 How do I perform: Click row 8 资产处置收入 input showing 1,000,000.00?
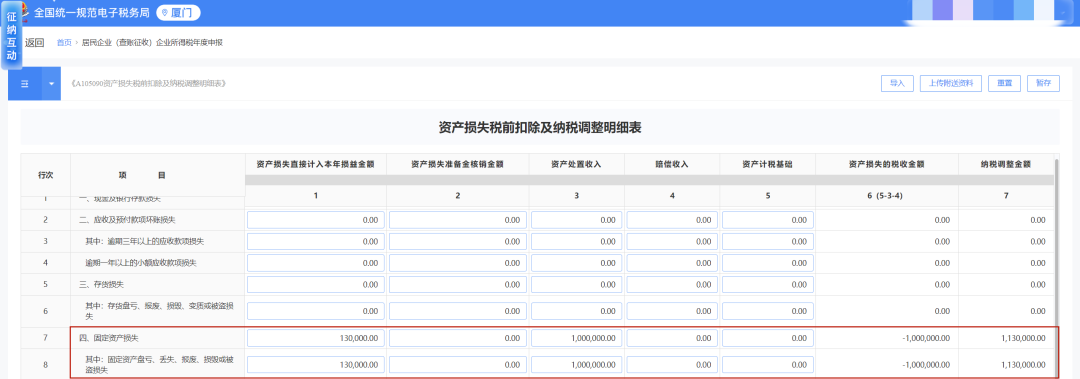point(577,364)
